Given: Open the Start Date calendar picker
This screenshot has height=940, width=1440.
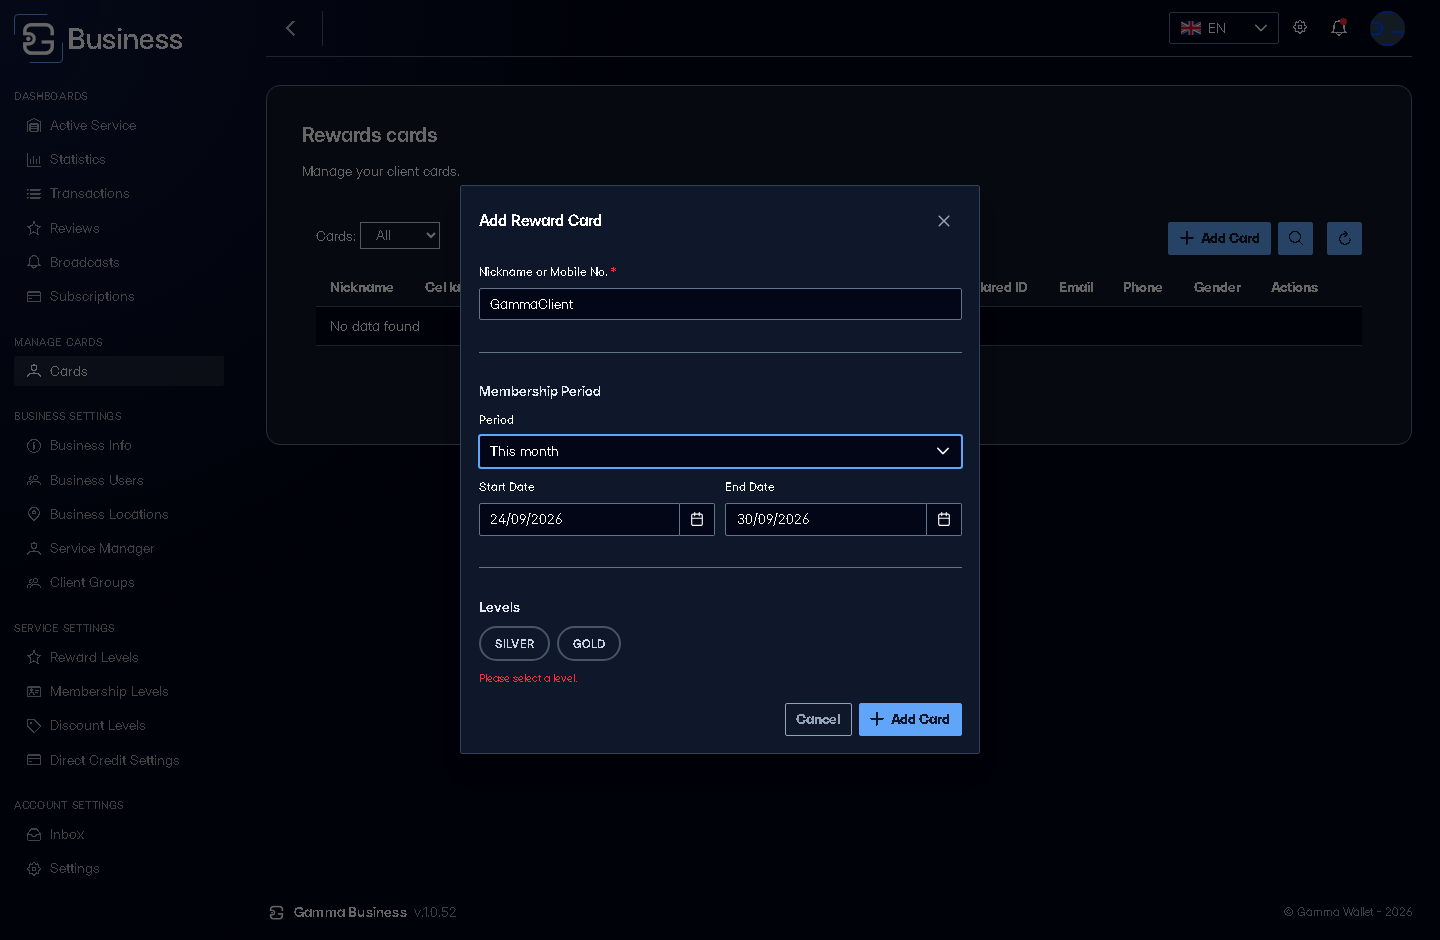Looking at the screenshot, I should (x=697, y=519).
